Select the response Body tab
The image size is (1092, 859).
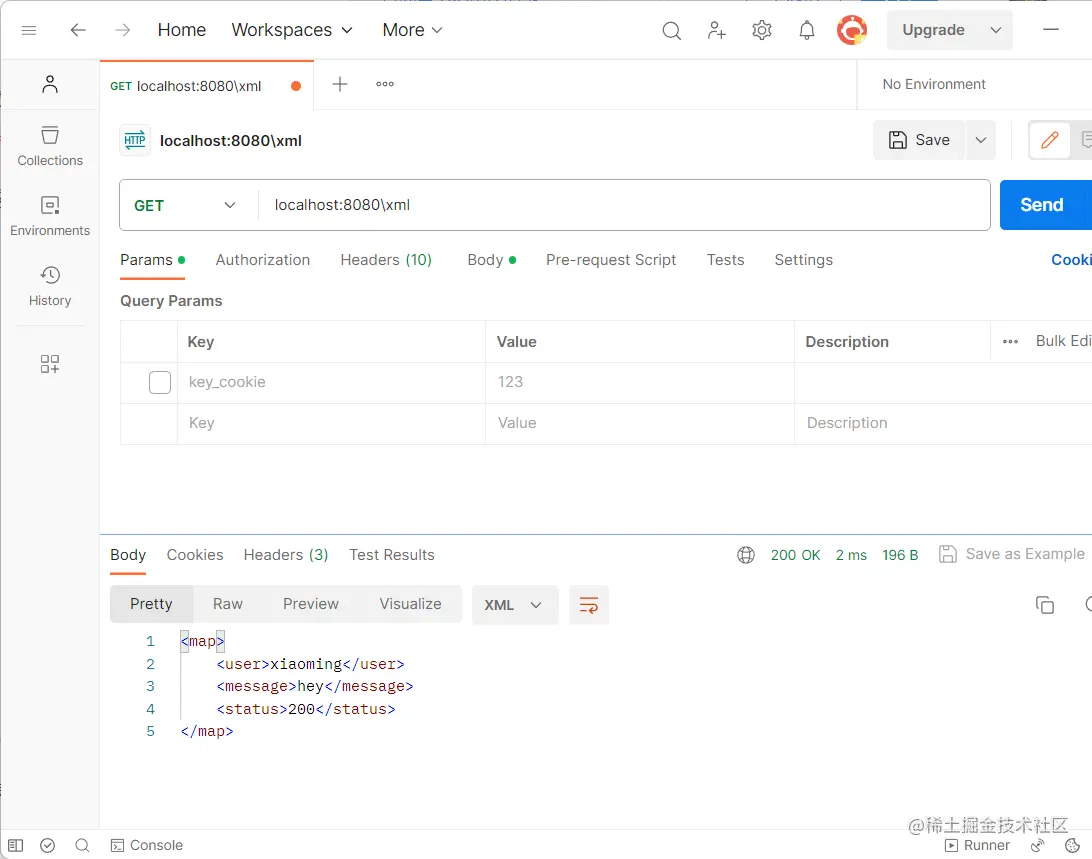[x=128, y=555]
